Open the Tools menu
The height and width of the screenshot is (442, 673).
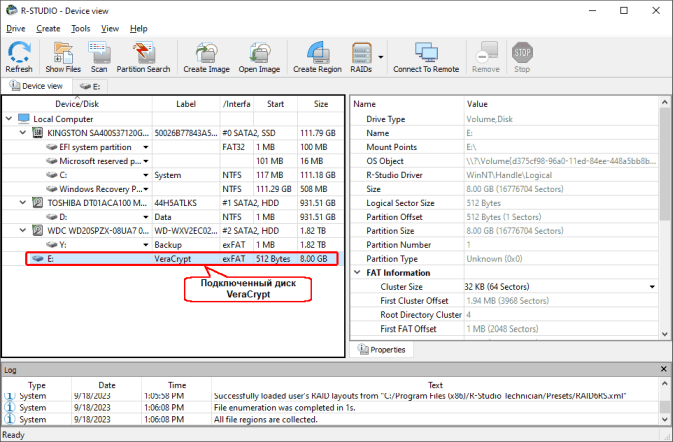81,29
